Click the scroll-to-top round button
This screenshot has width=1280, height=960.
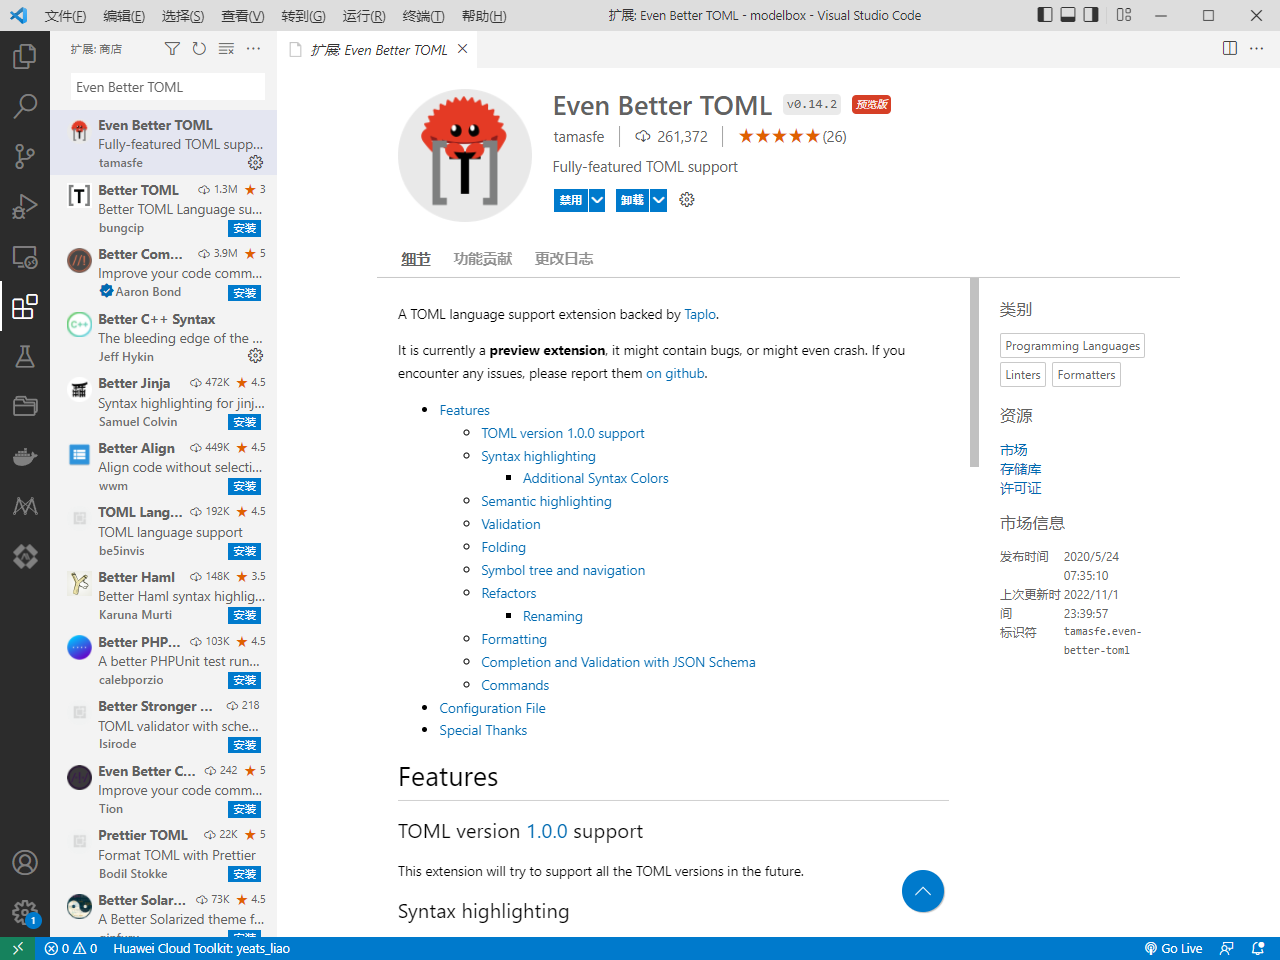tap(923, 891)
